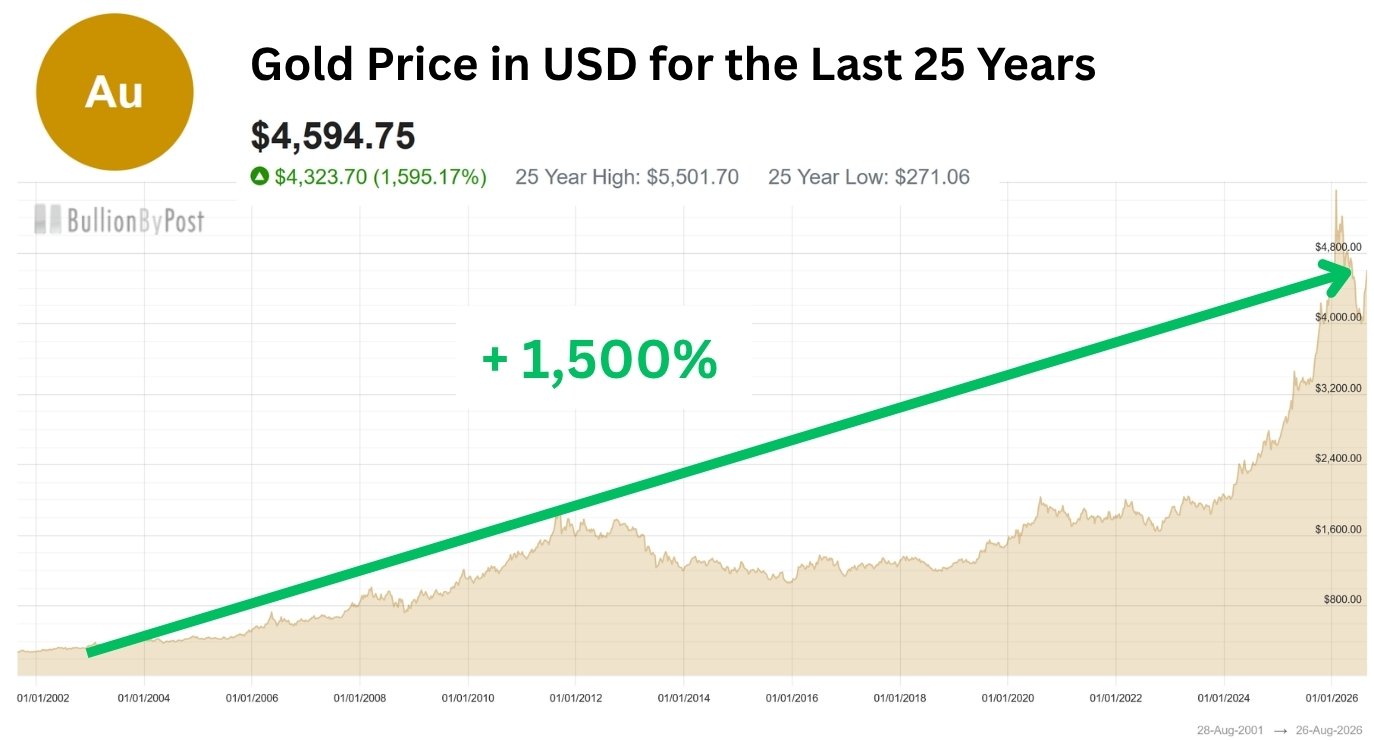
Task: Click the $2,400.00 y-axis label
Action: [1338, 458]
